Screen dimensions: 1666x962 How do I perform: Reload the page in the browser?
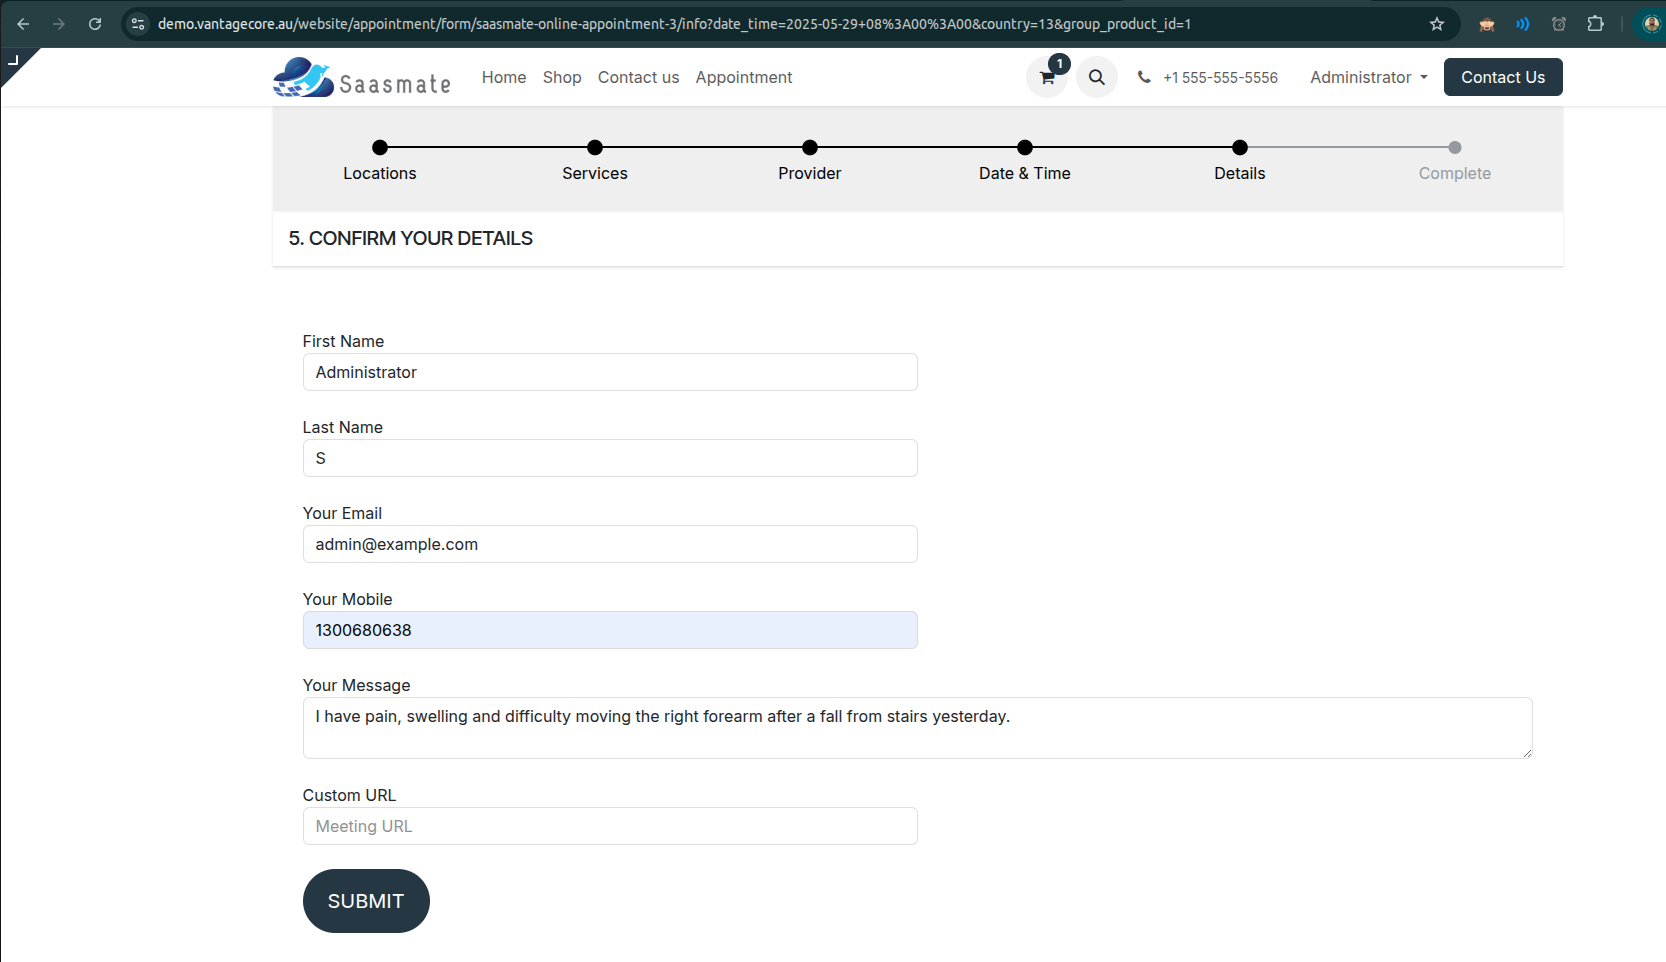(x=95, y=24)
